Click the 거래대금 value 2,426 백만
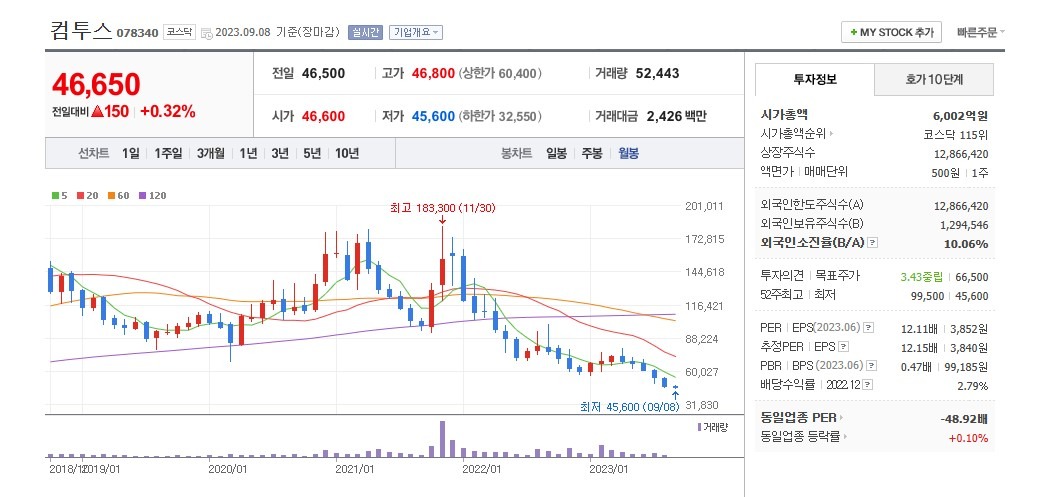Screen dimensions: 1043x497 676,116
